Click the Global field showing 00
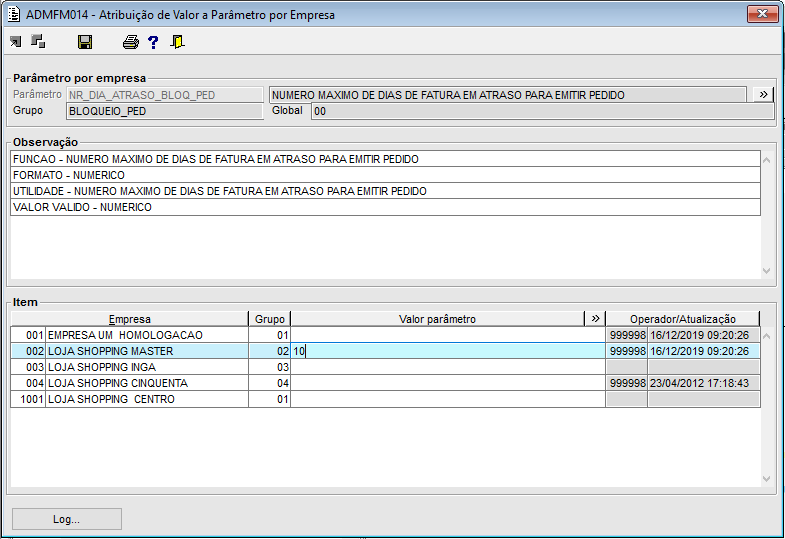 pos(543,111)
